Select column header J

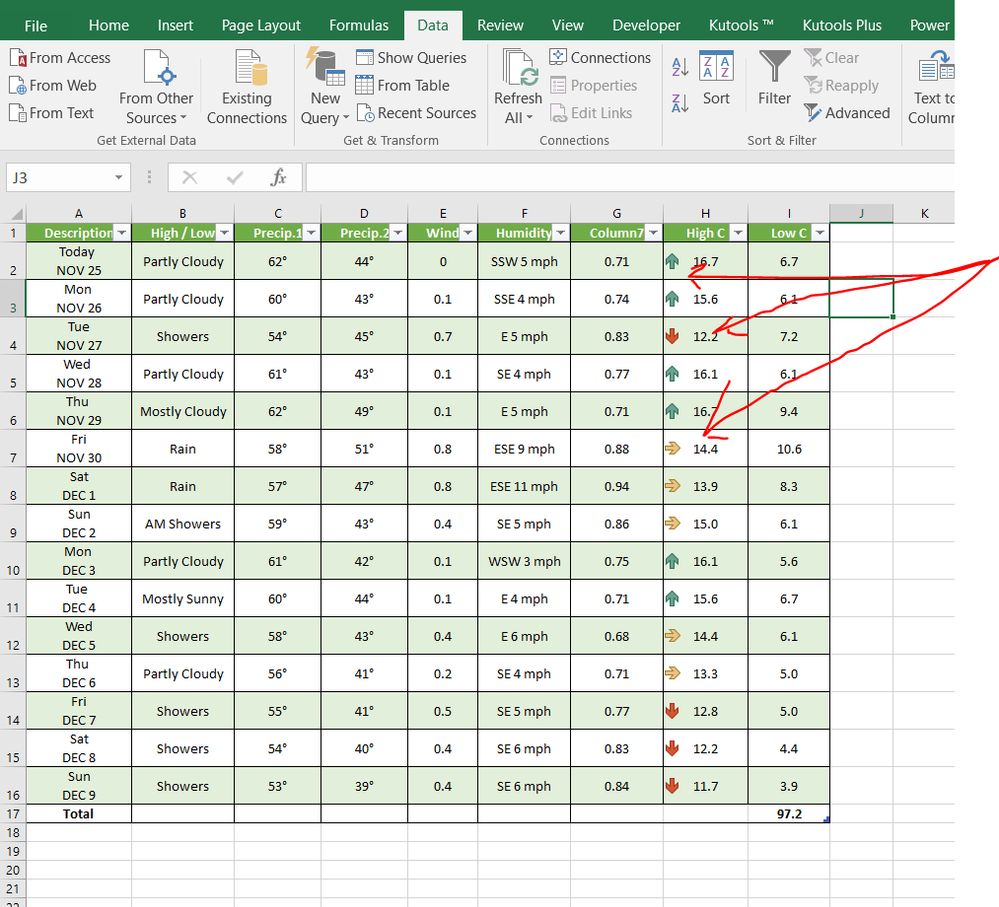pyautogui.click(x=861, y=213)
